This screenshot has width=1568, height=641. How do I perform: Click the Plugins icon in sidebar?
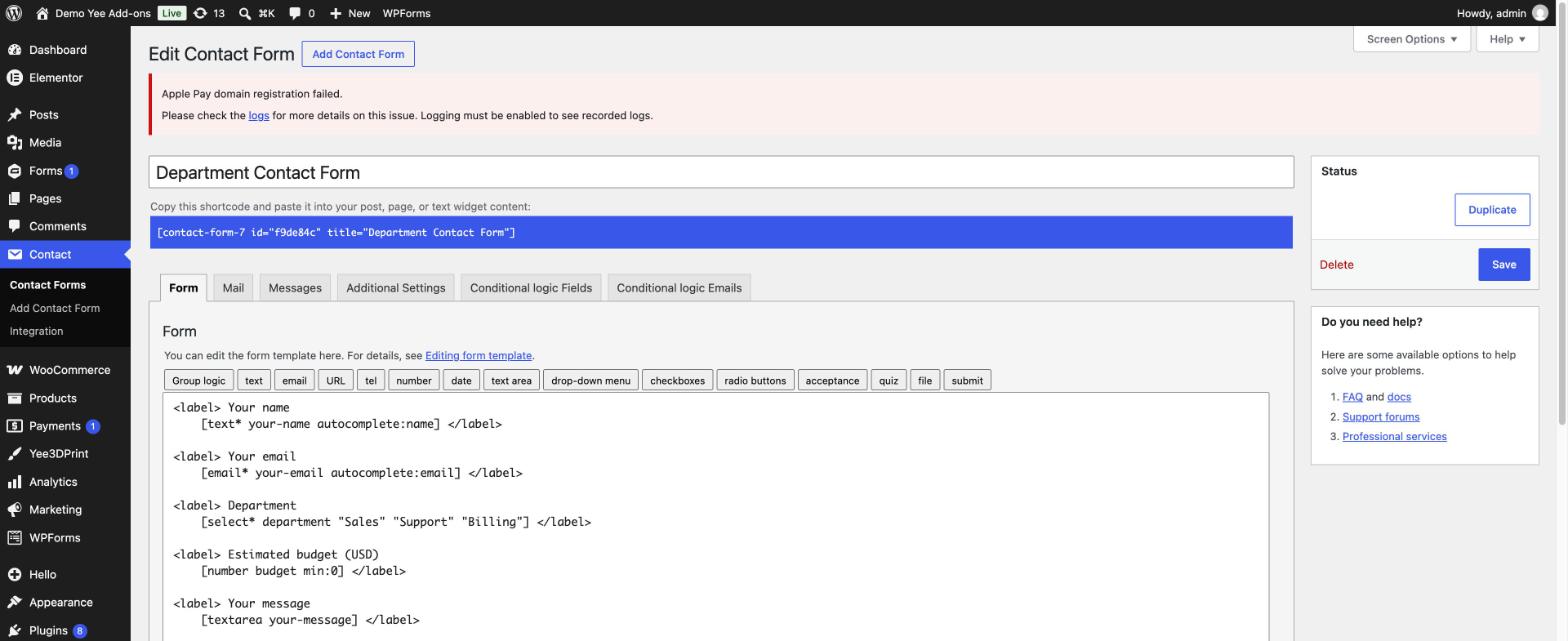tap(14, 631)
